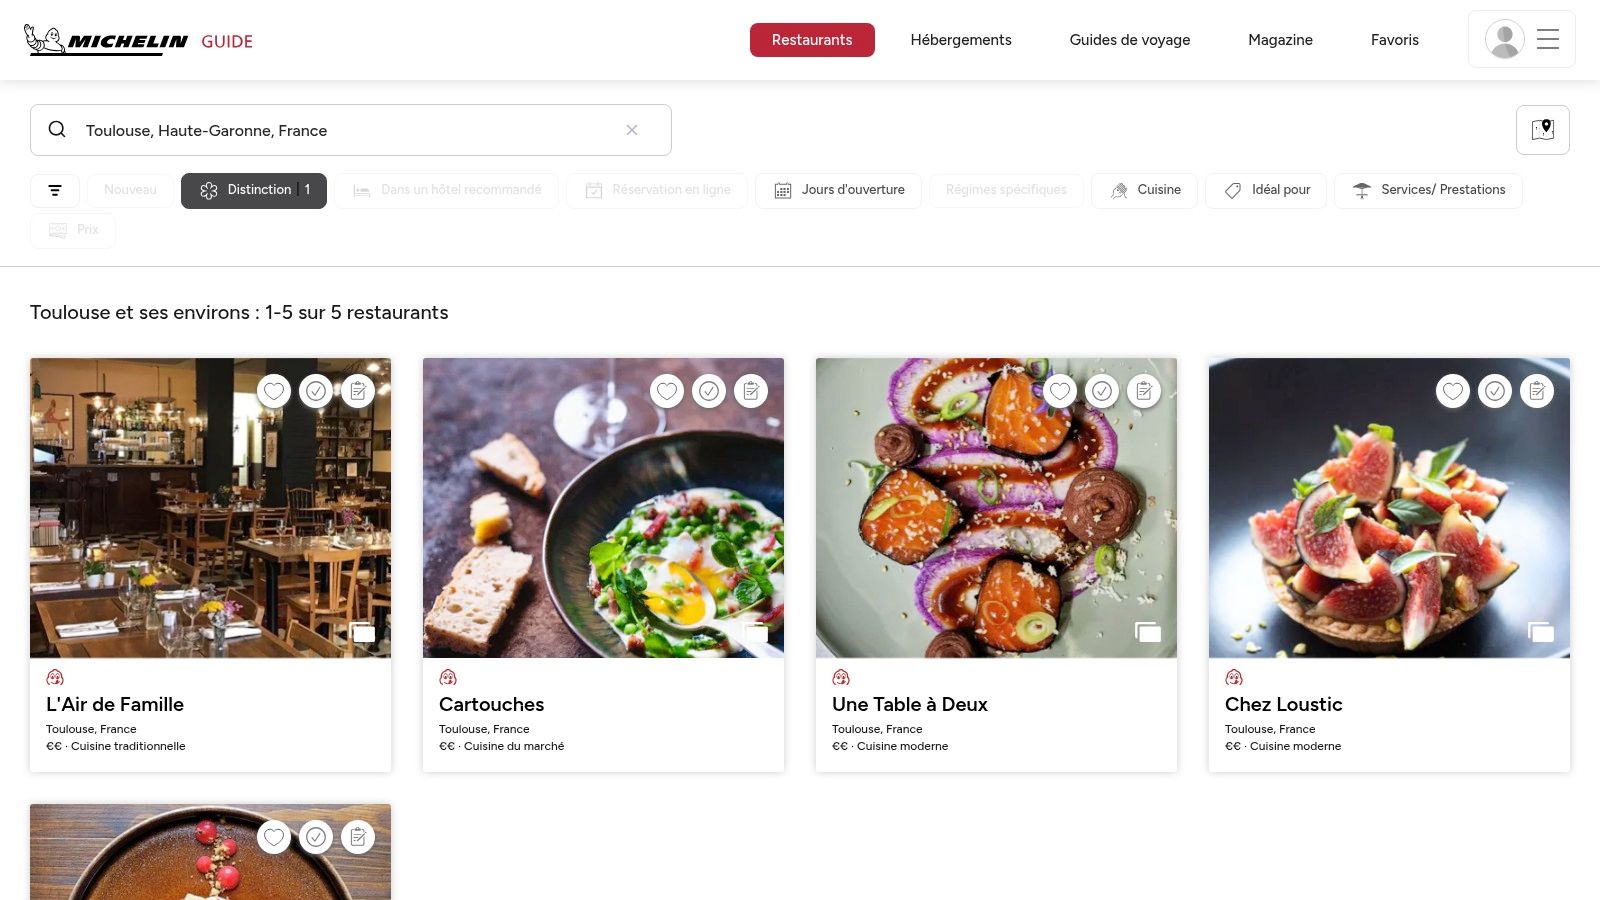Viewport: 1600px width, 900px height.
Task: Open the Cartouches restaurant link
Action: pos(492,704)
